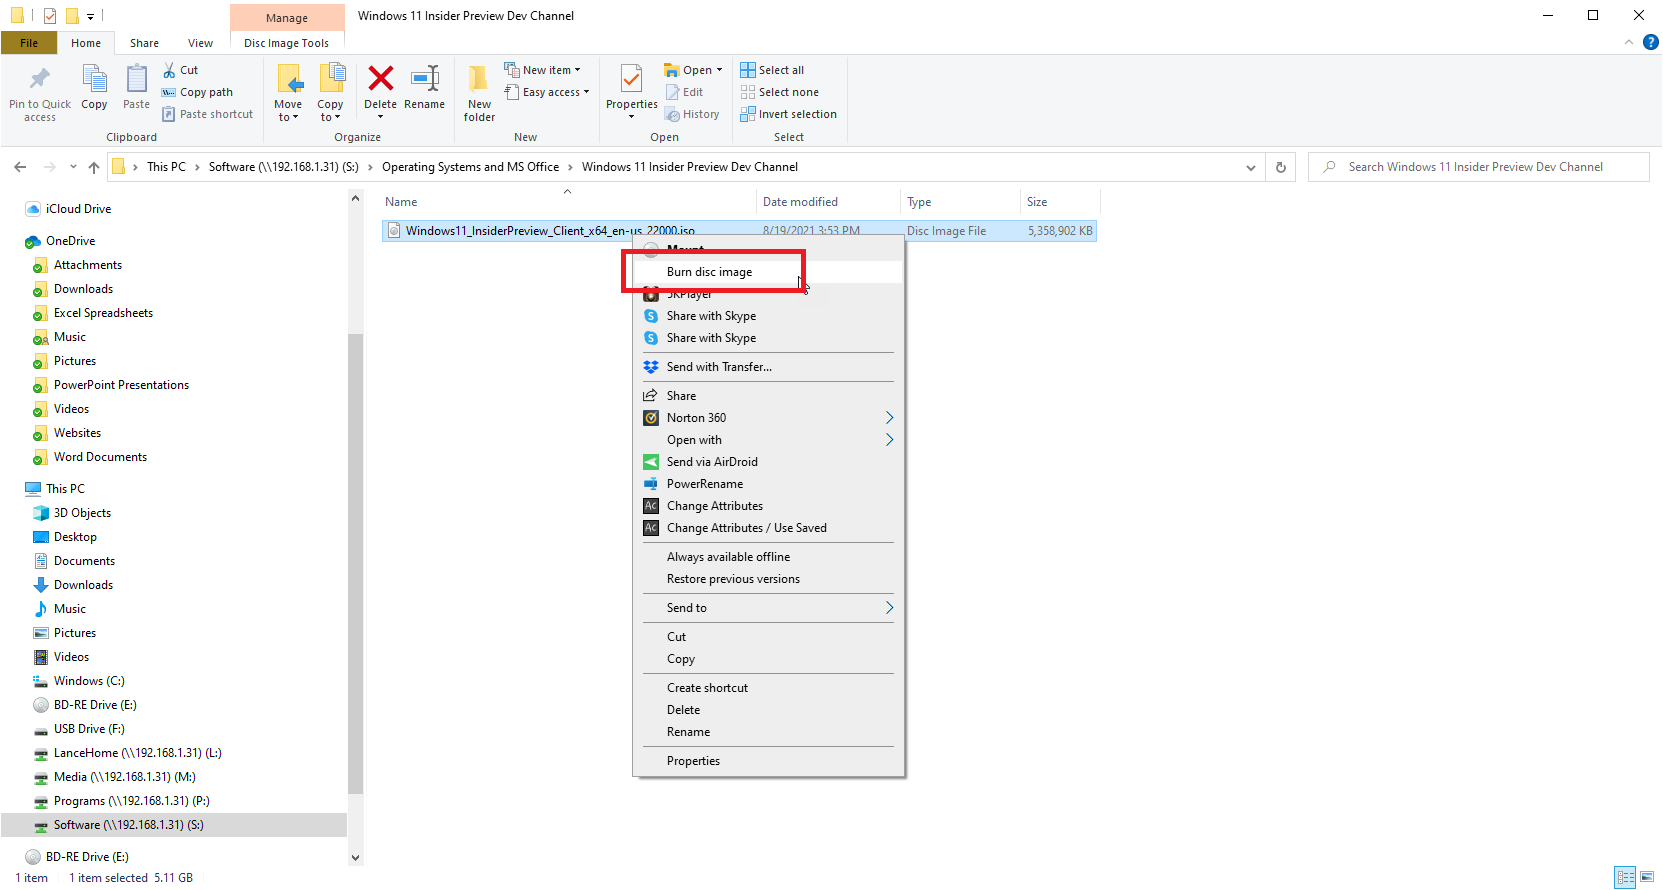Sort by the Name column header
Screen dimensions: 1663x890
coord(567,202)
